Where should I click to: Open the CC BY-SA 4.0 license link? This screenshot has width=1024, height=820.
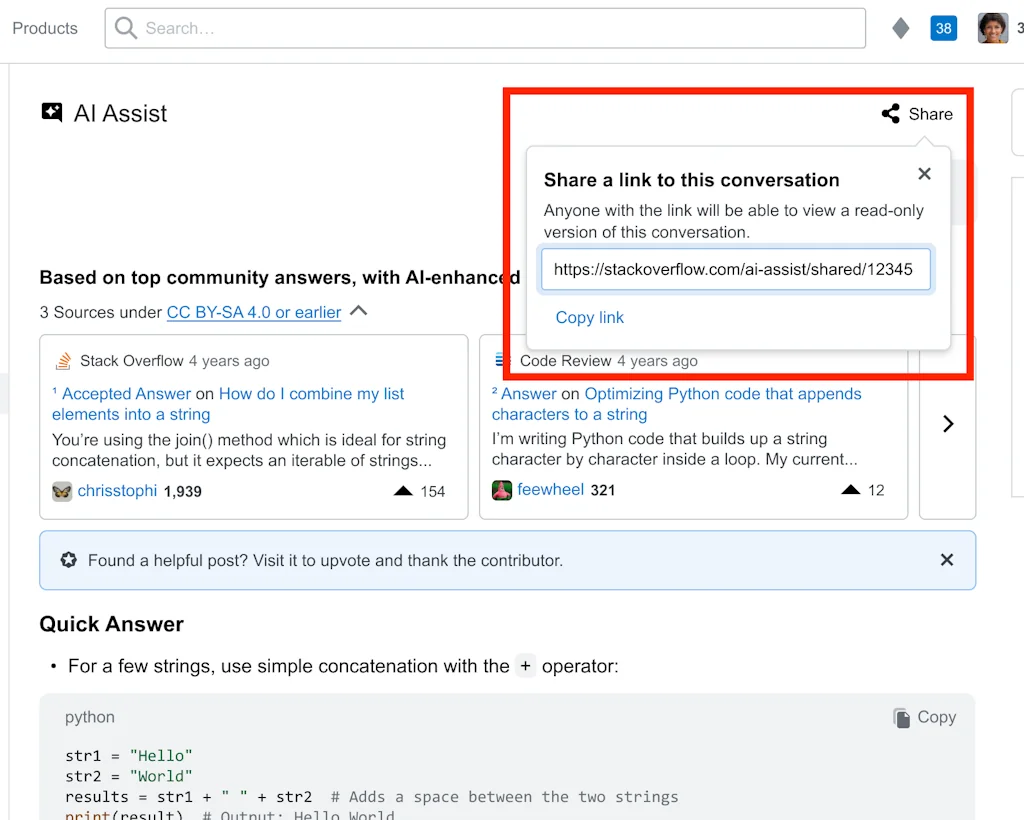(x=253, y=312)
